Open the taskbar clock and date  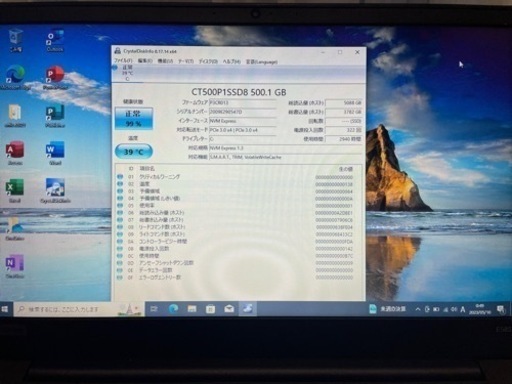click(480, 309)
